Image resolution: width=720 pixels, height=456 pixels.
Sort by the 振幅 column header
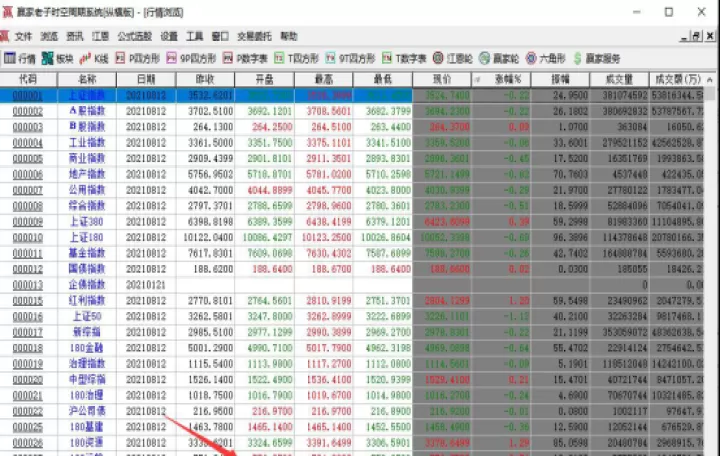click(x=560, y=79)
